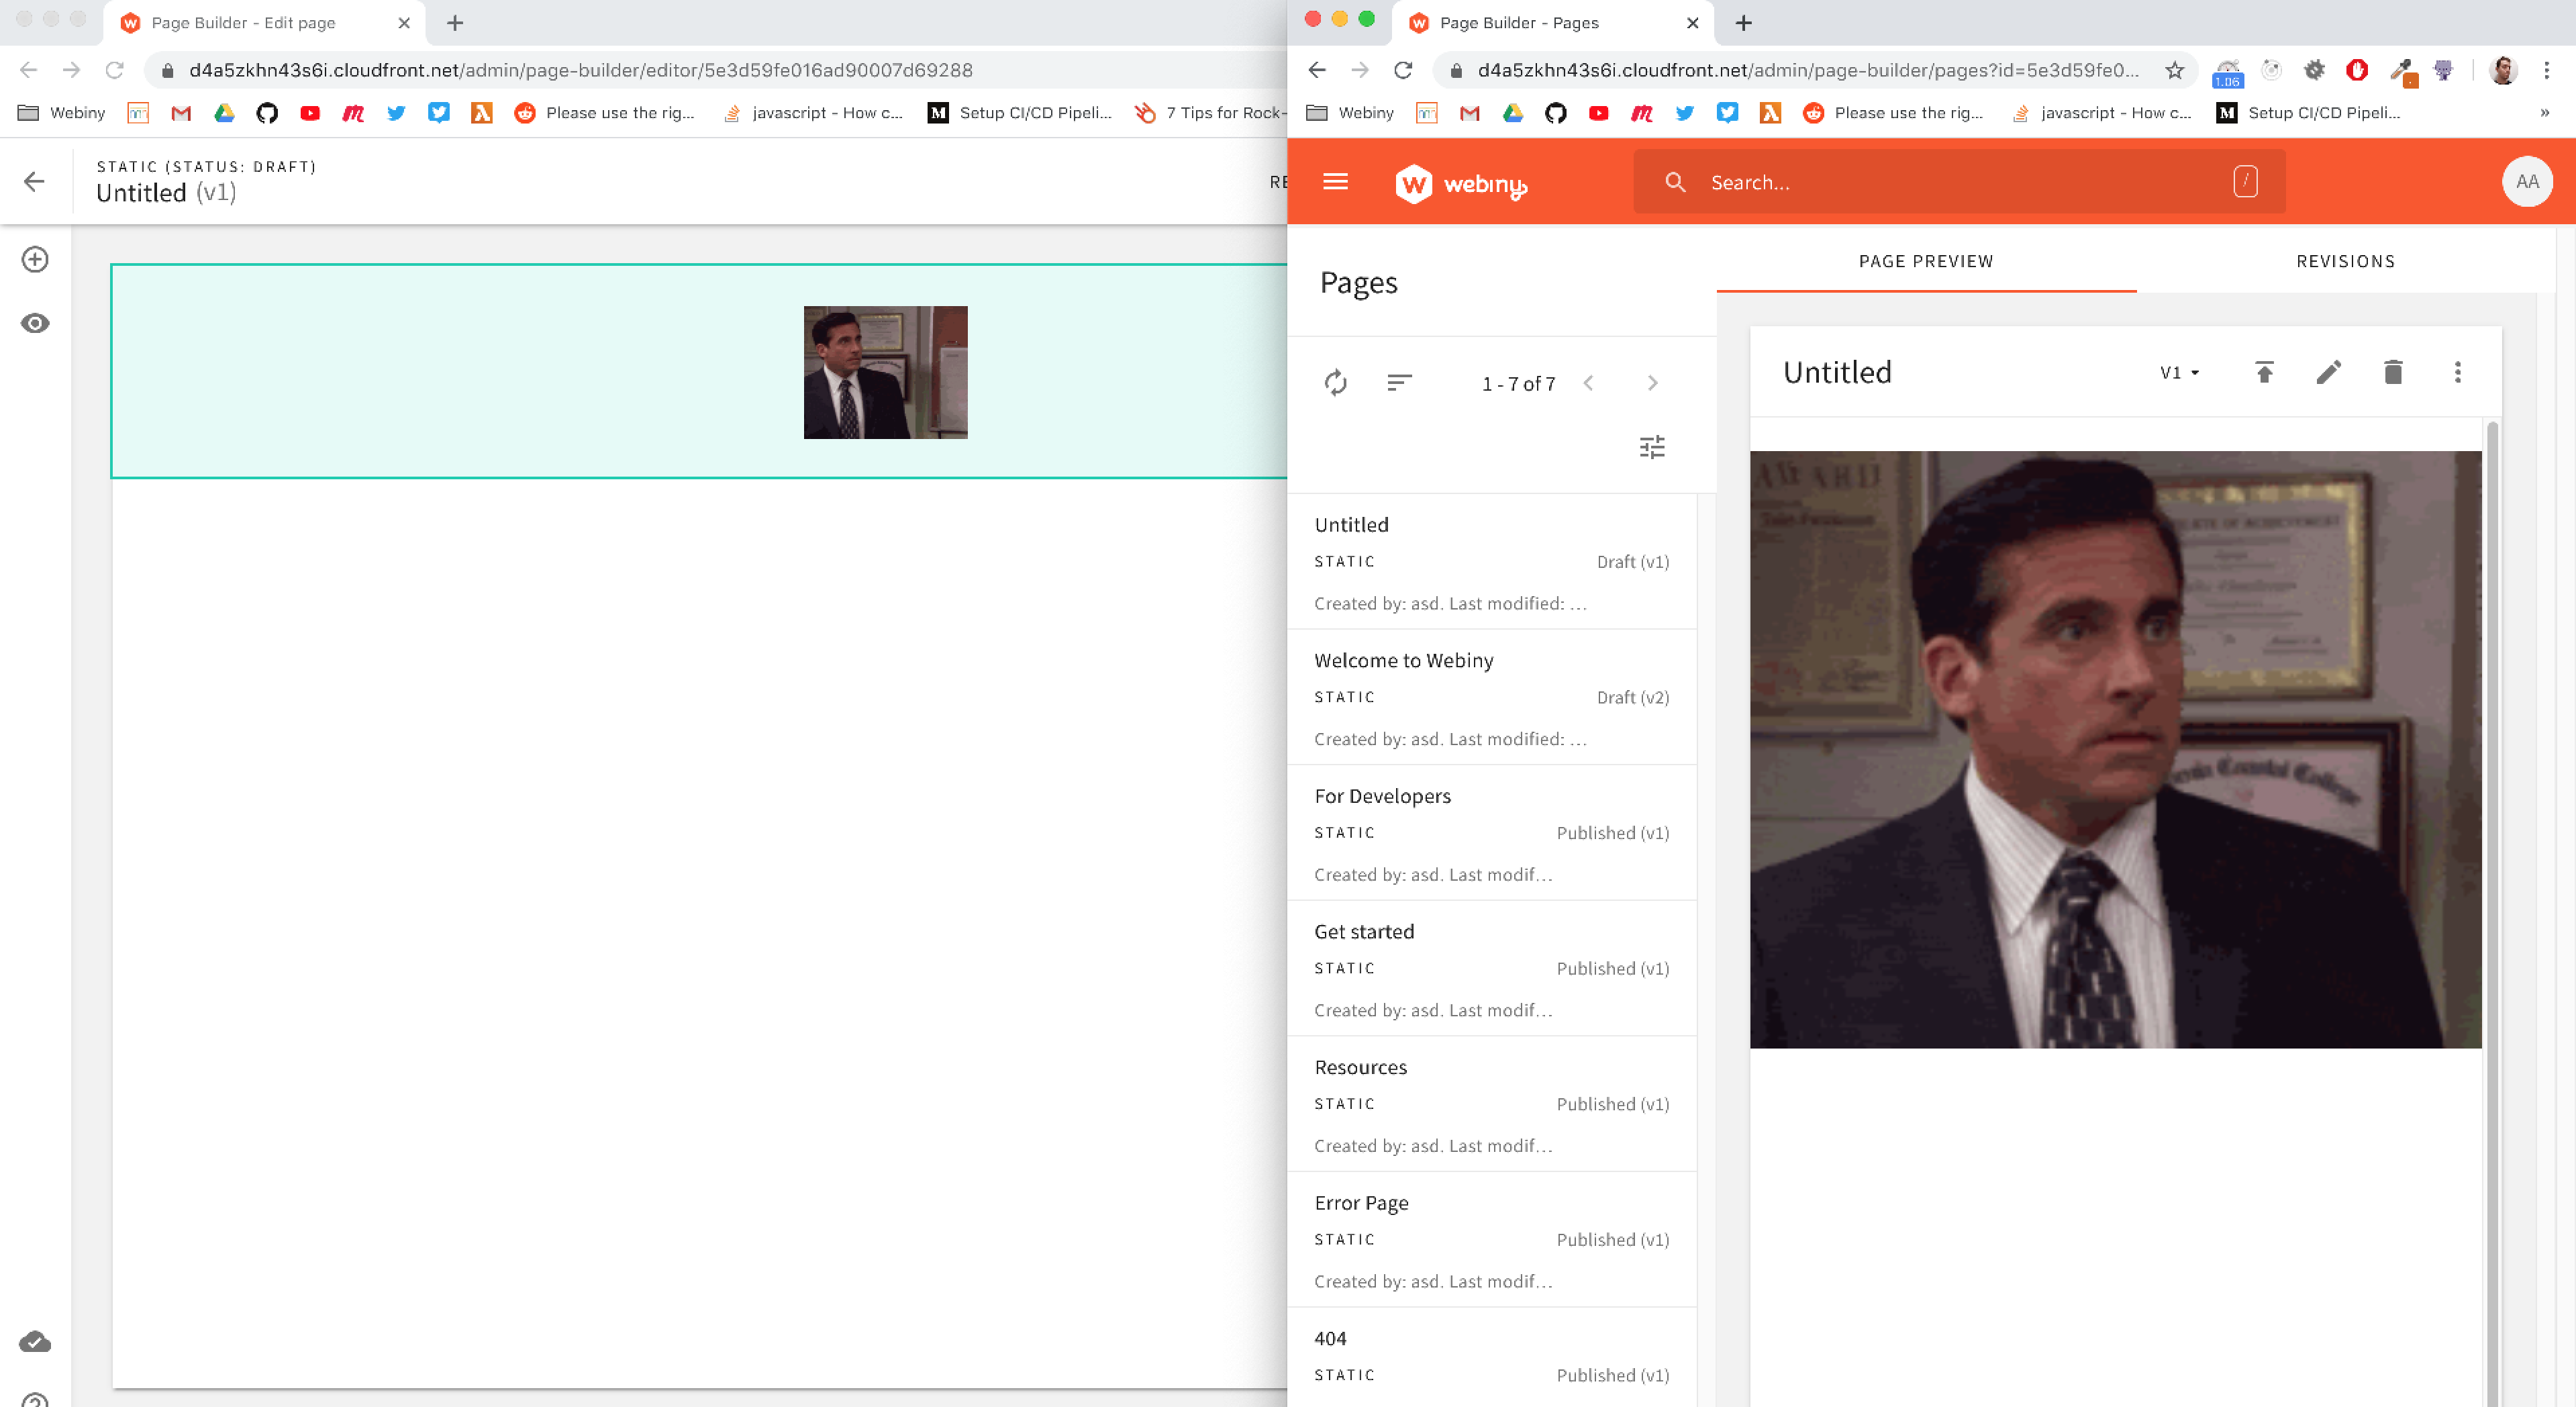The width and height of the screenshot is (2576, 1407).
Task: Refresh the Pages list
Action: [1335, 383]
